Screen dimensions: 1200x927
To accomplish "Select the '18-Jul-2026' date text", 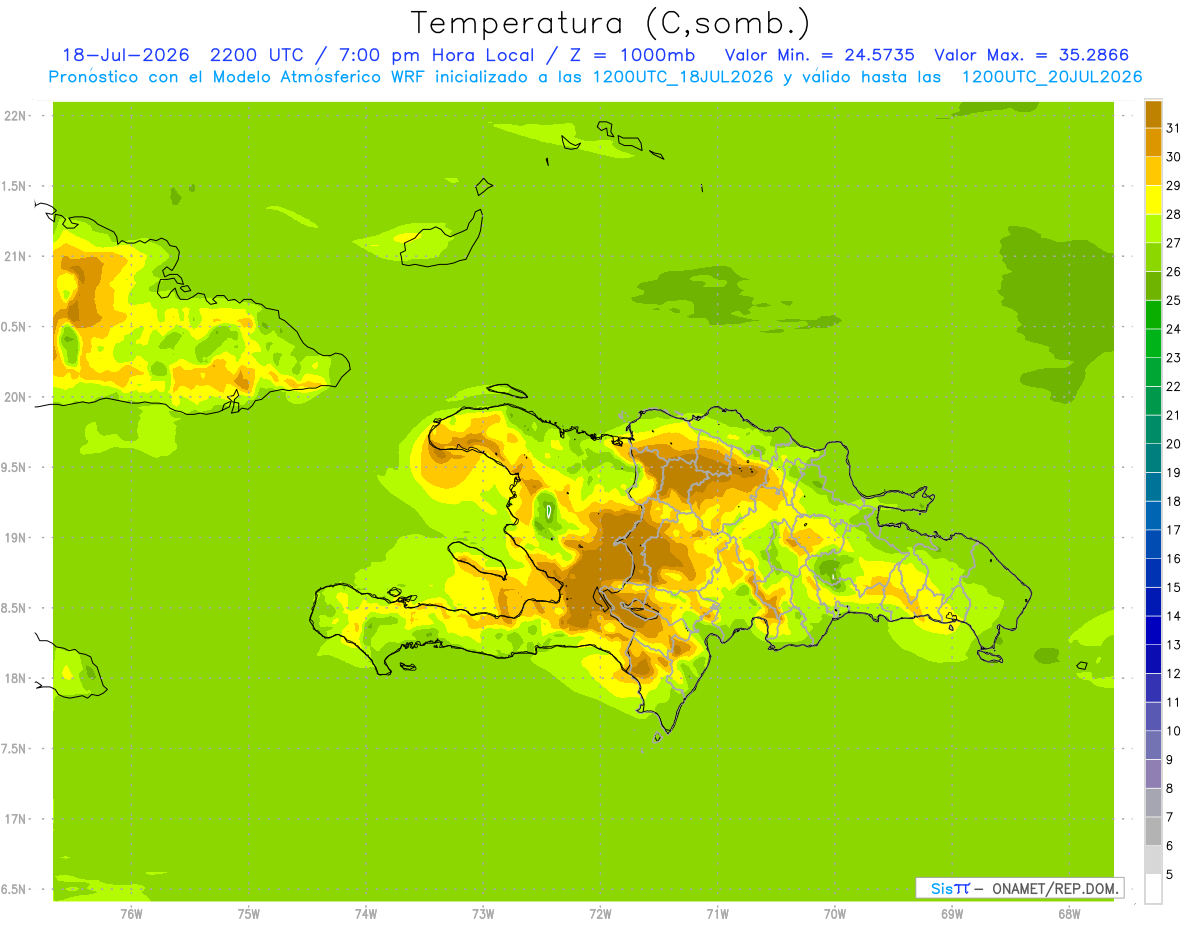I will click(x=125, y=54).
